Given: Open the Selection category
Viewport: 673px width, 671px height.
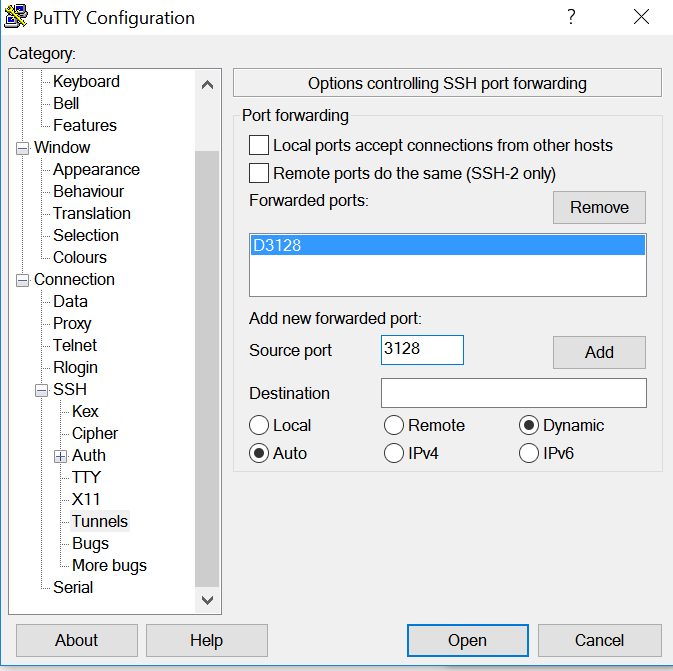Looking at the screenshot, I should click(x=86, y=235).
